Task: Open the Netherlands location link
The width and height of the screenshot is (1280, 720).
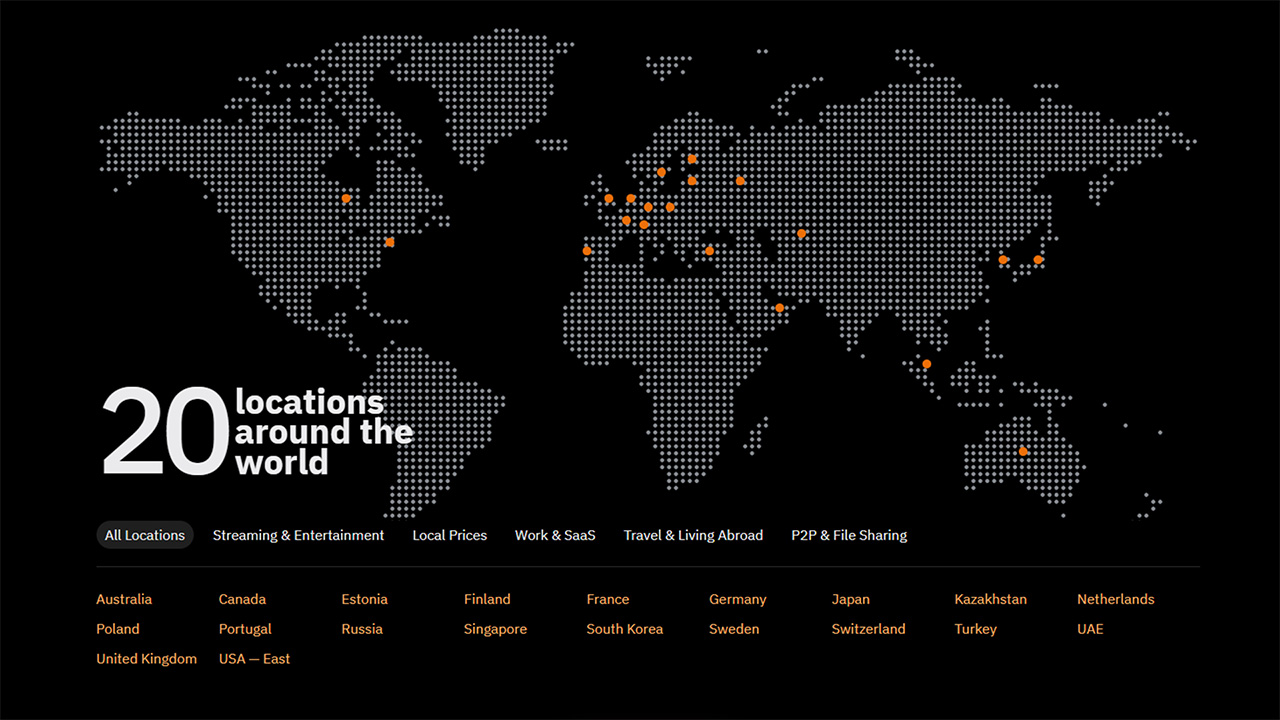Action: (x=1115, y=599)
